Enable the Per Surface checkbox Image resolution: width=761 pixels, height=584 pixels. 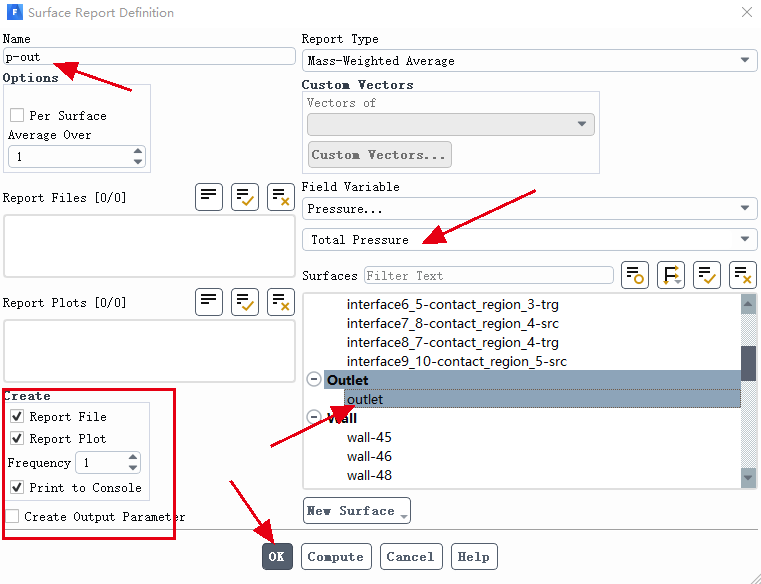[x=17, y=116]
